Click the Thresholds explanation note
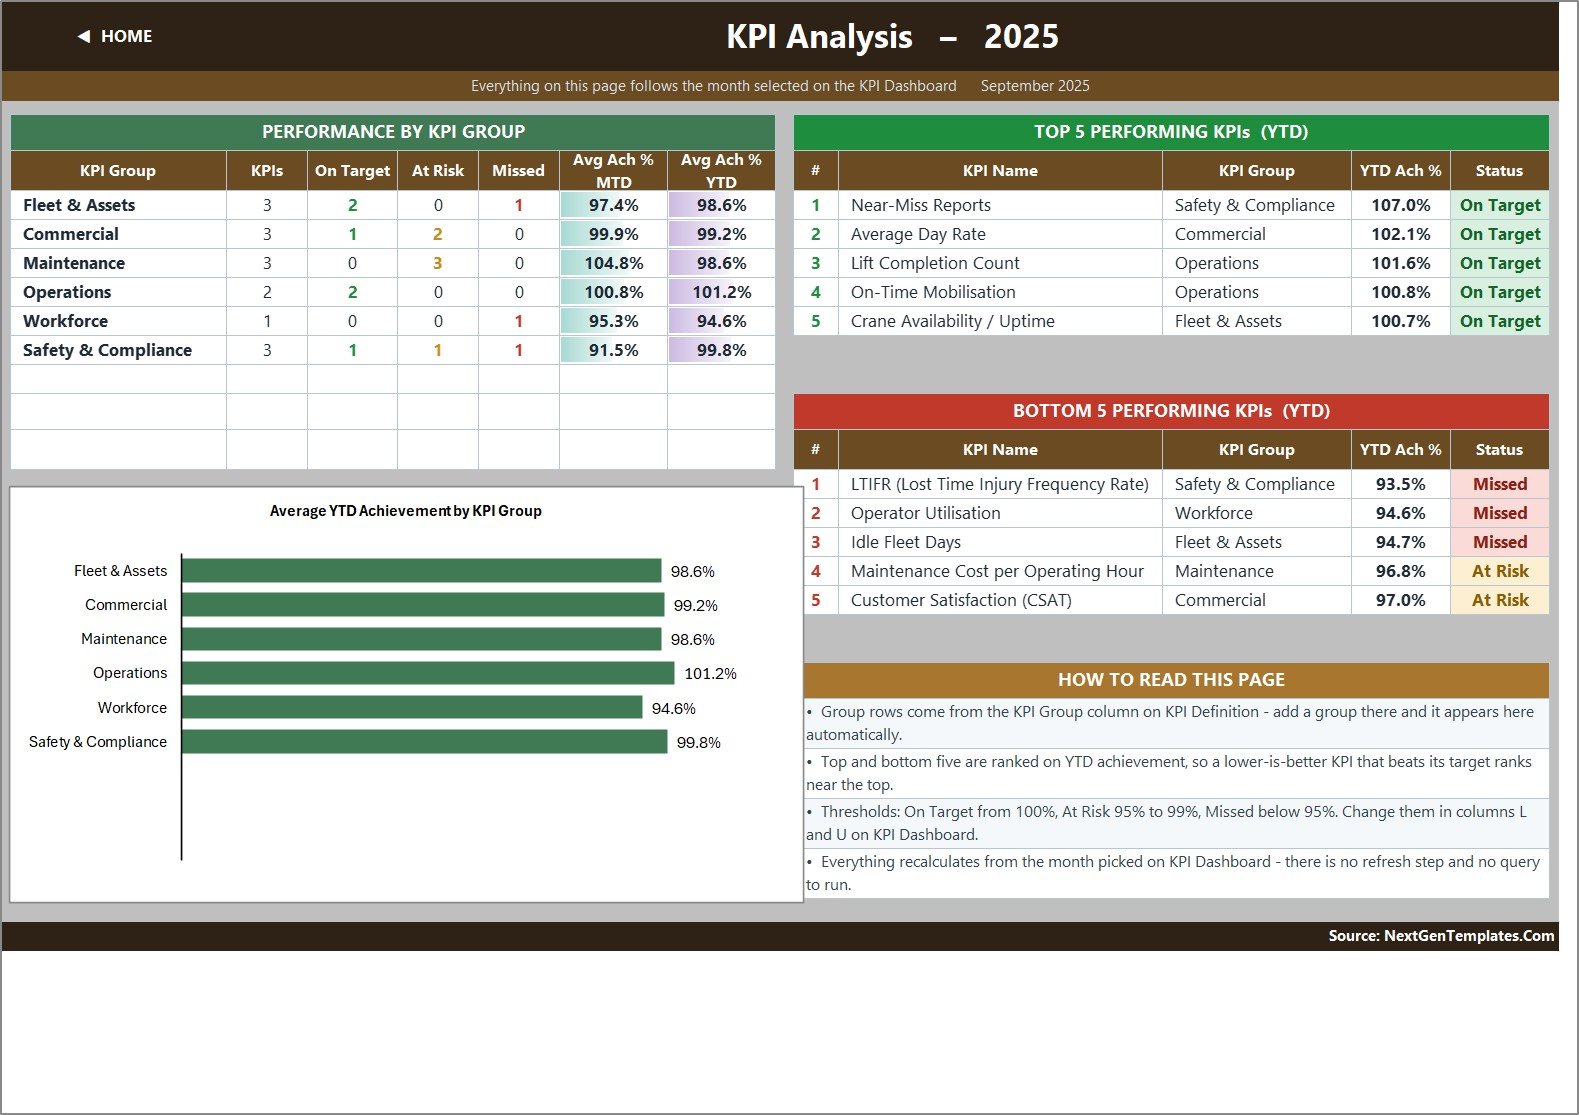The height and width of the screenshot is (1115, 1579). tap(1176, 823)
